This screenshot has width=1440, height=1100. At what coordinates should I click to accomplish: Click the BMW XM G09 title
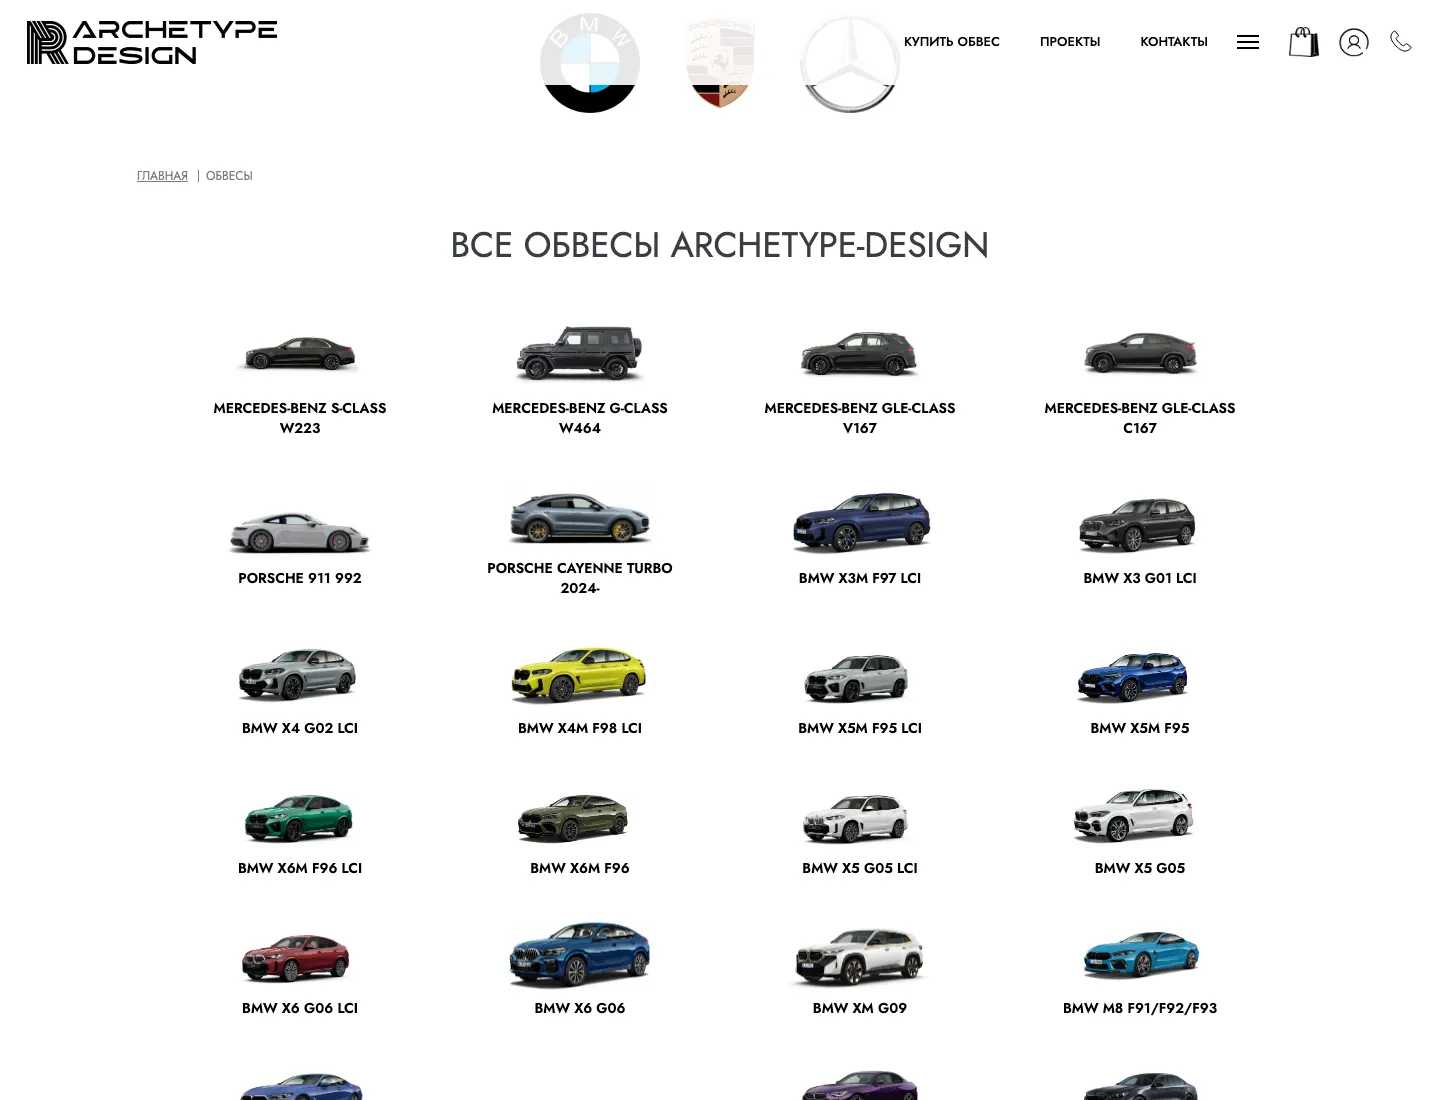pos(860,1008)
